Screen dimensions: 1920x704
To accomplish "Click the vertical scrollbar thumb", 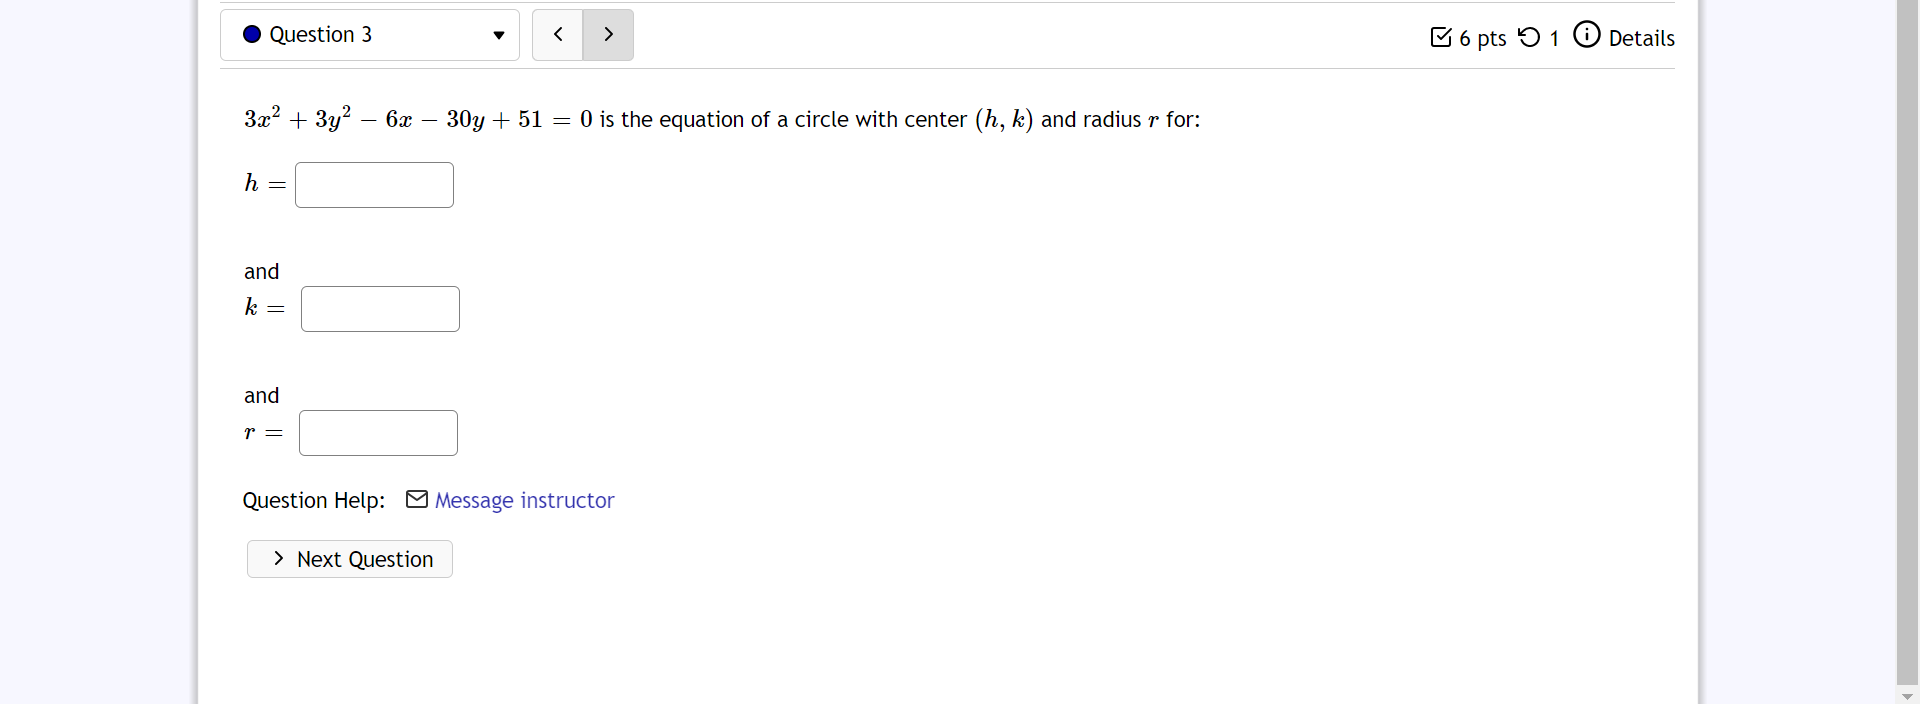I will (1908, 340).
